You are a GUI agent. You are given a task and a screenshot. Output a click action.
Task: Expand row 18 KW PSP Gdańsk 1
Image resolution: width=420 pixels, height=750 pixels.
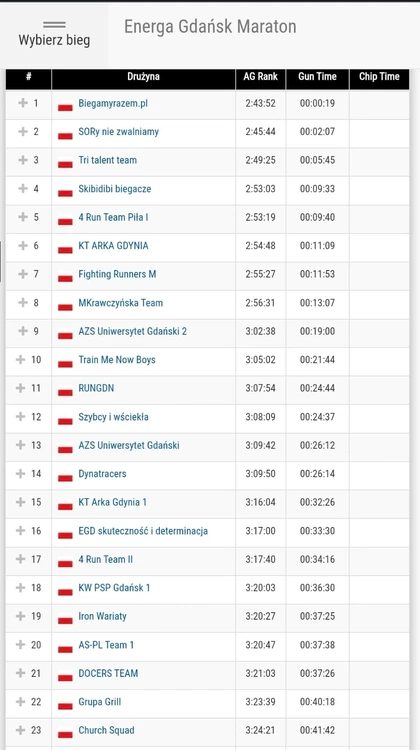(21, 587)
